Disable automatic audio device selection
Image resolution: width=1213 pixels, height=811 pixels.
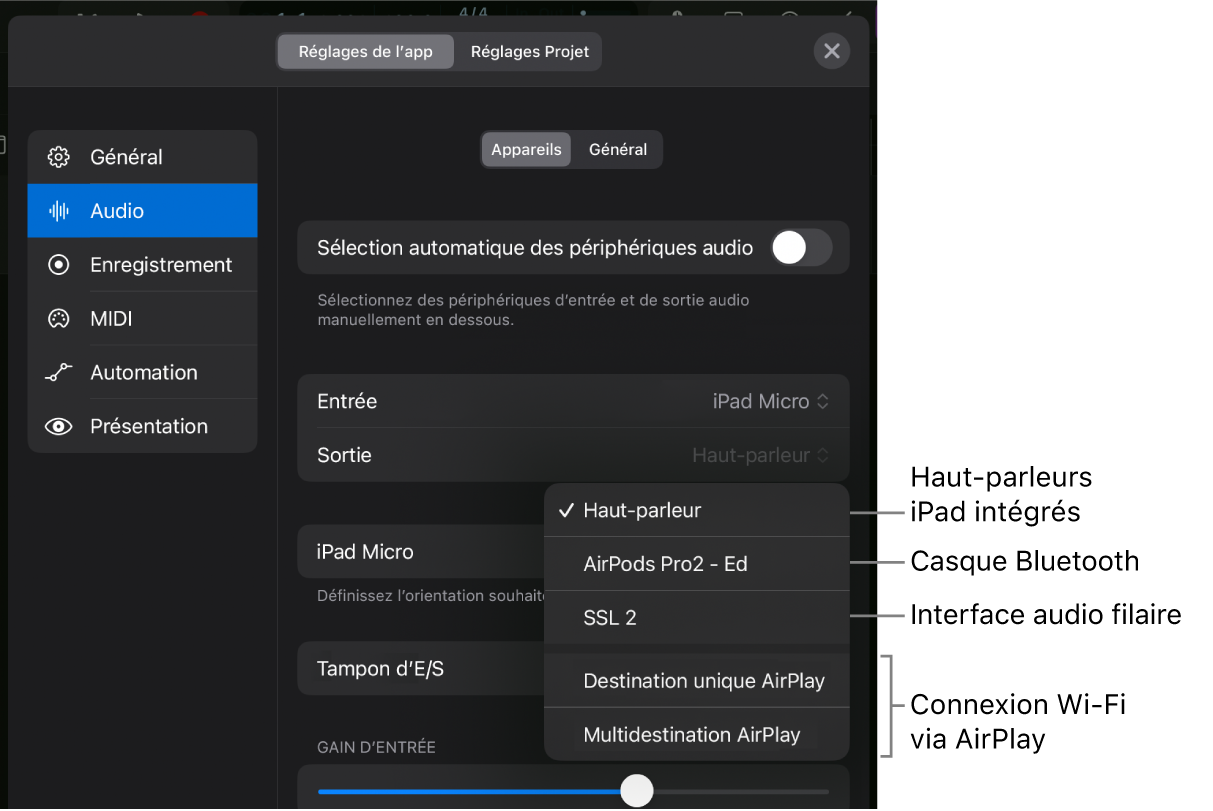[x=799, y=247]
